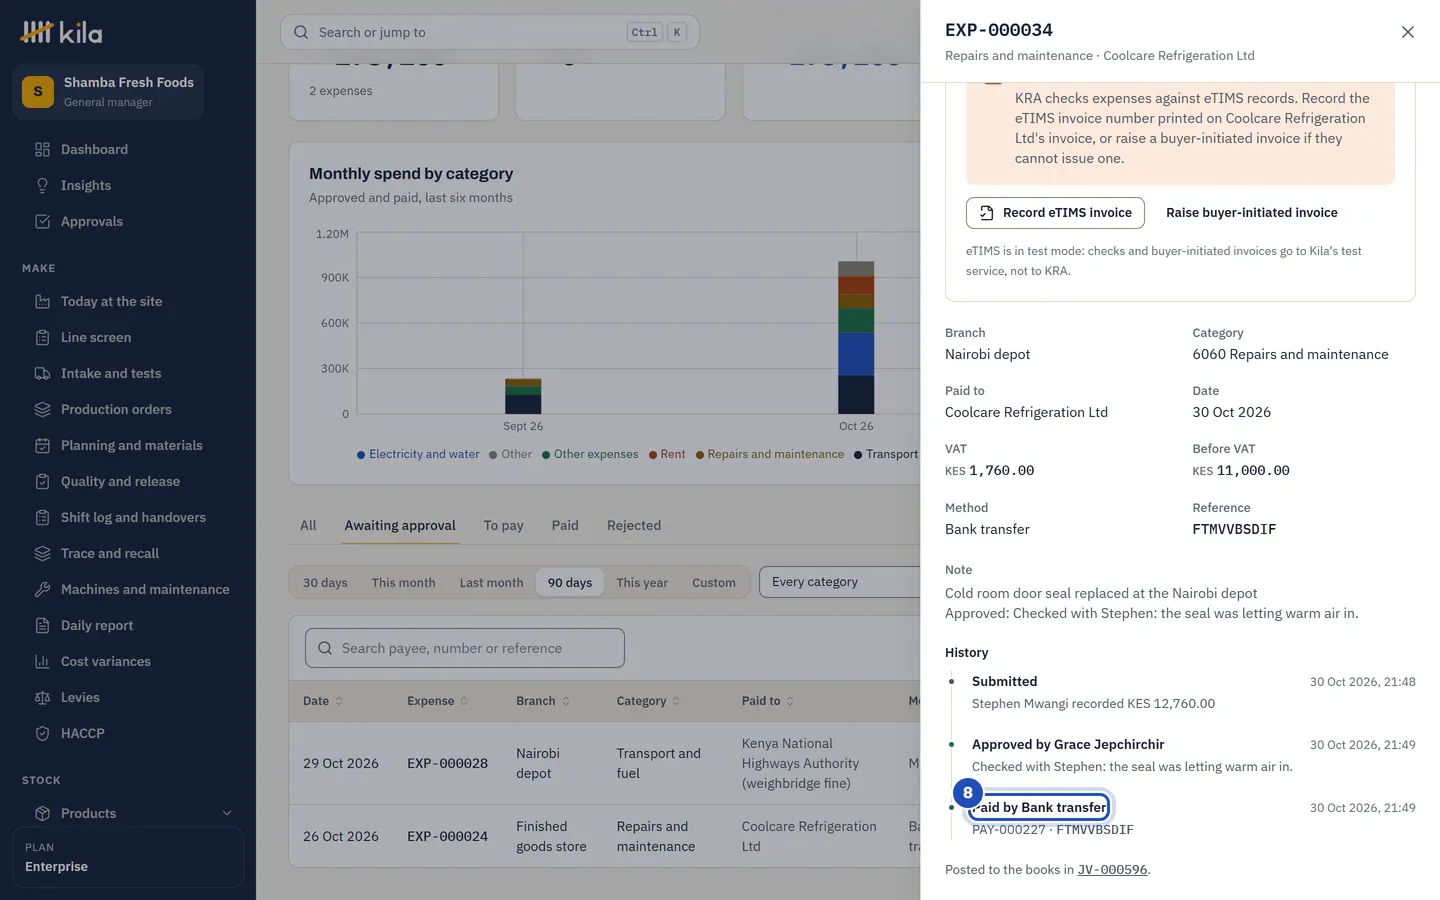Click the Line screen clipboard icon
1440x900 pixels.
pos(42,338)
